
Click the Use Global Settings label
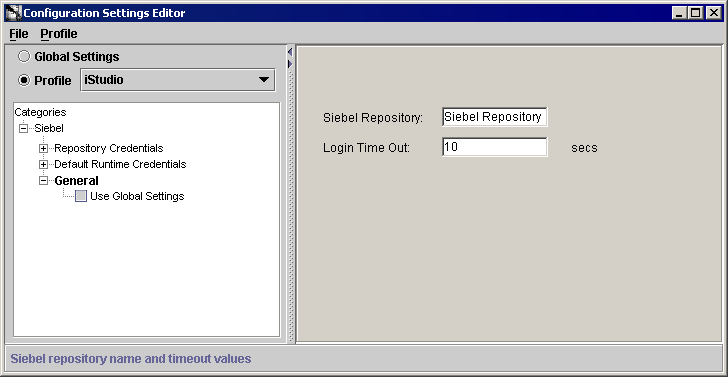click(x=137, y=196)
